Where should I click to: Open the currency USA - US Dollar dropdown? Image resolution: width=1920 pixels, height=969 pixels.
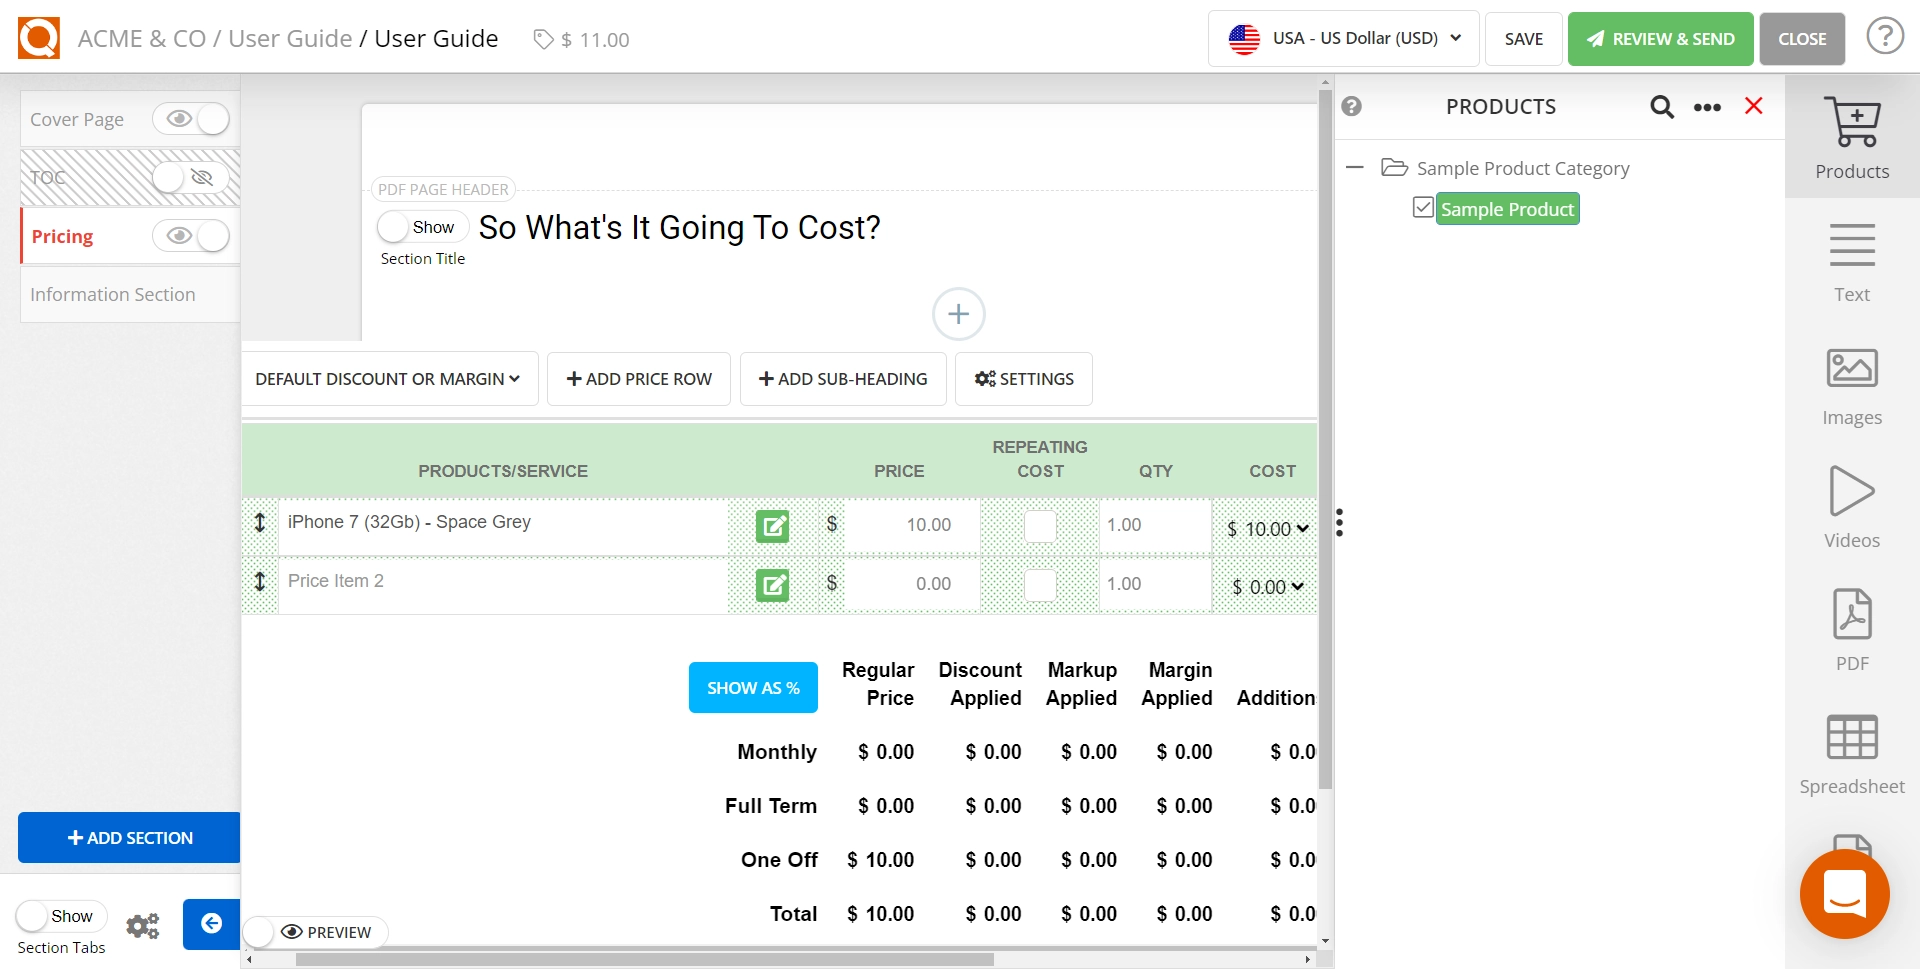1343,39
